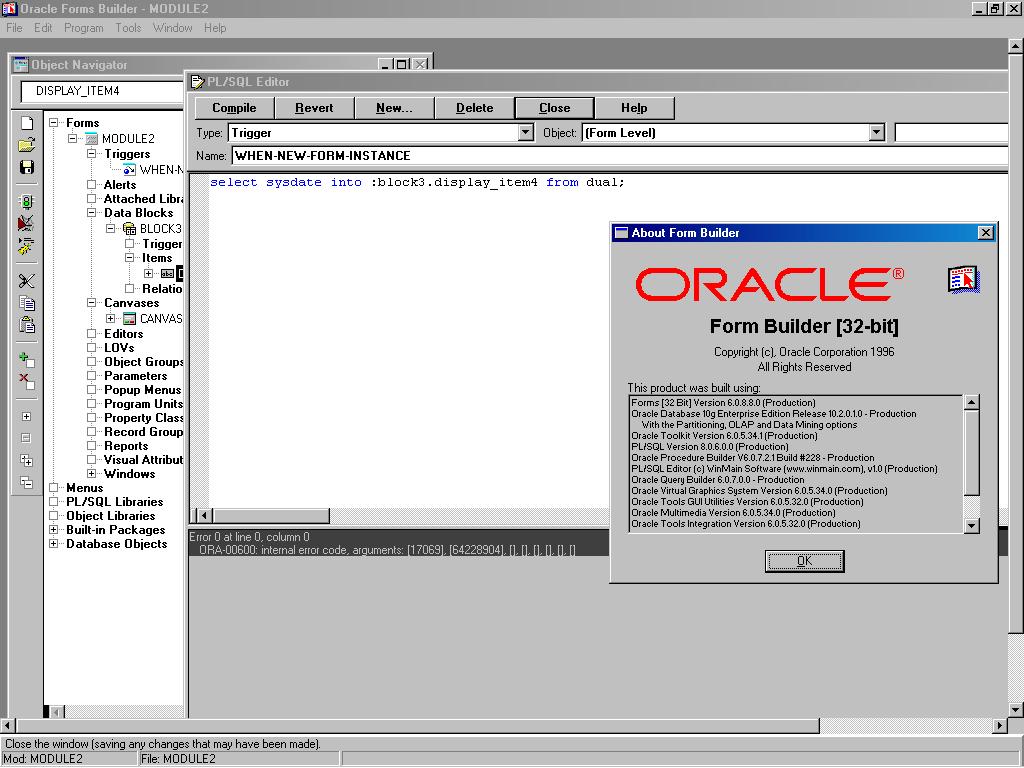Open the File menu
Viewport: 1024px width, 768px height.
(14, 28)
